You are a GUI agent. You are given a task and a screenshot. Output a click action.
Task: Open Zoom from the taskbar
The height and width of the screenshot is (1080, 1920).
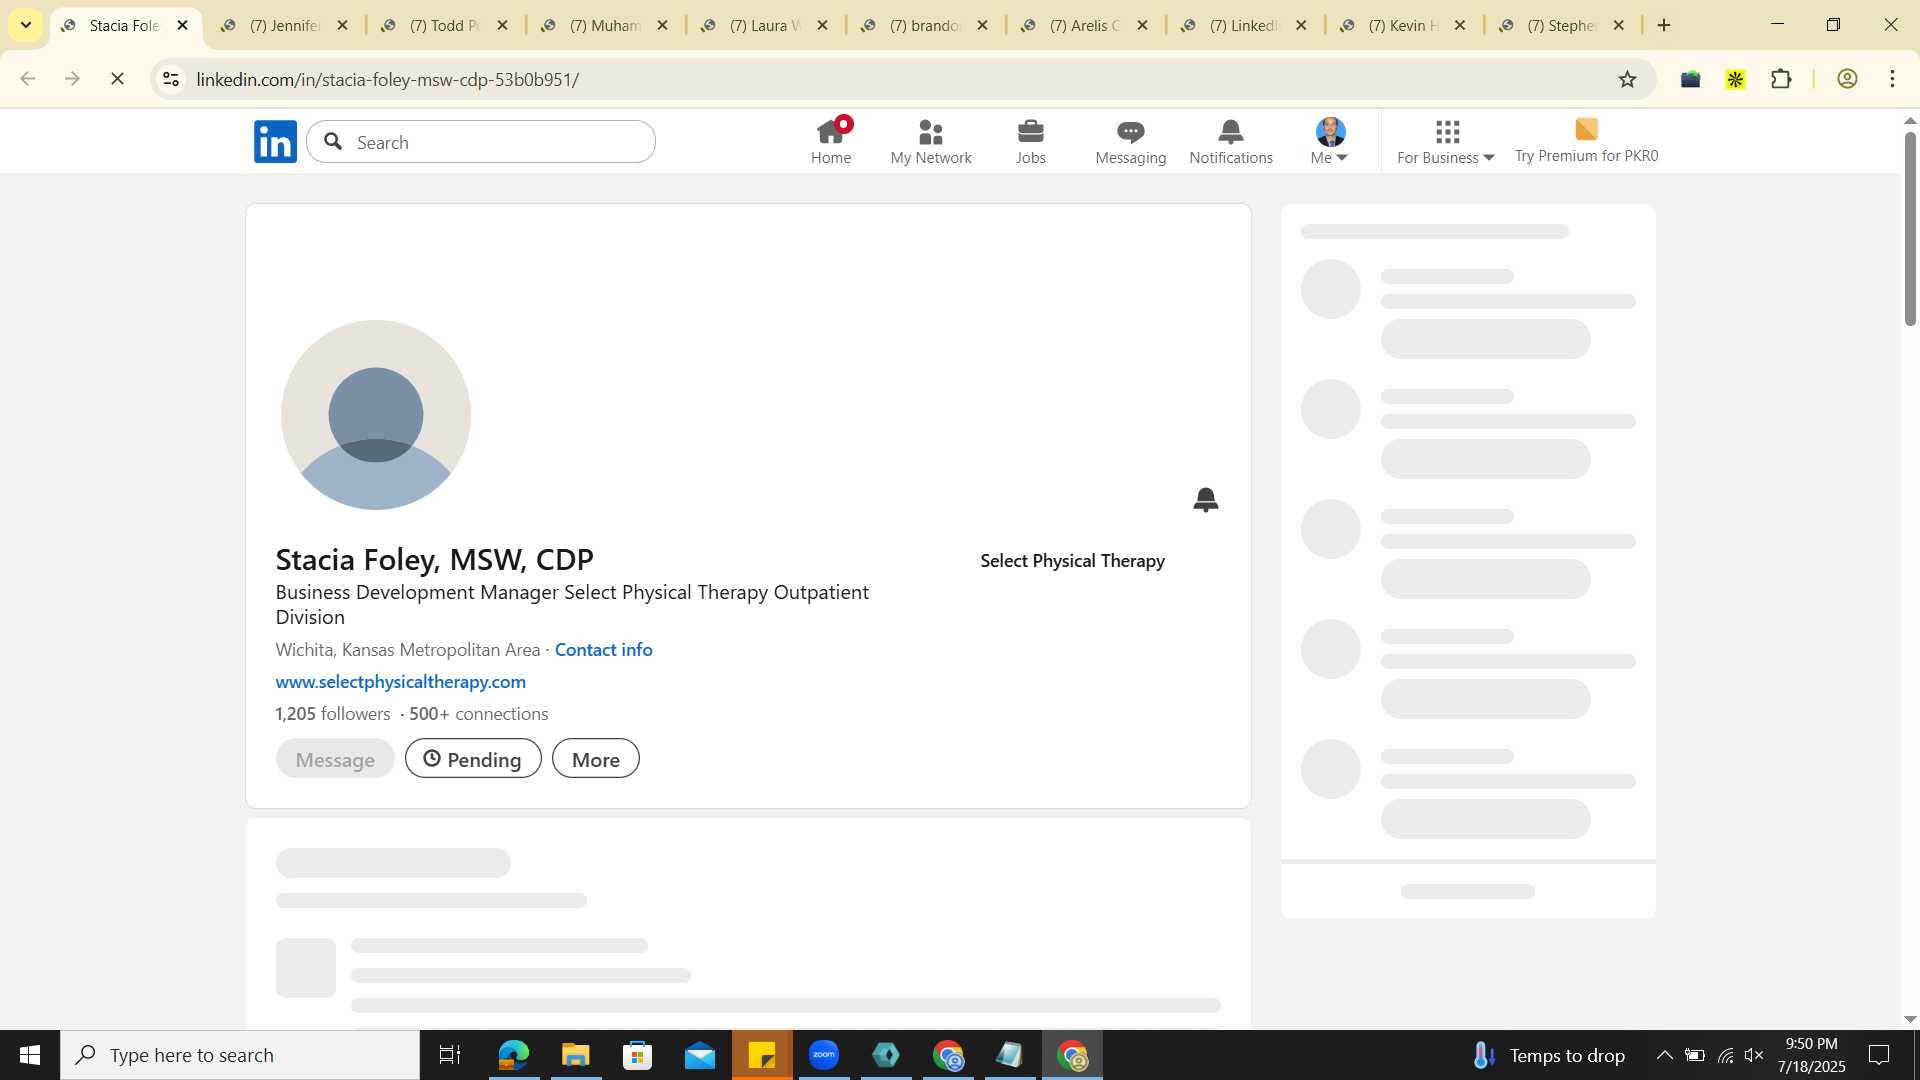pyautogui.click(x=824, y=1055)
